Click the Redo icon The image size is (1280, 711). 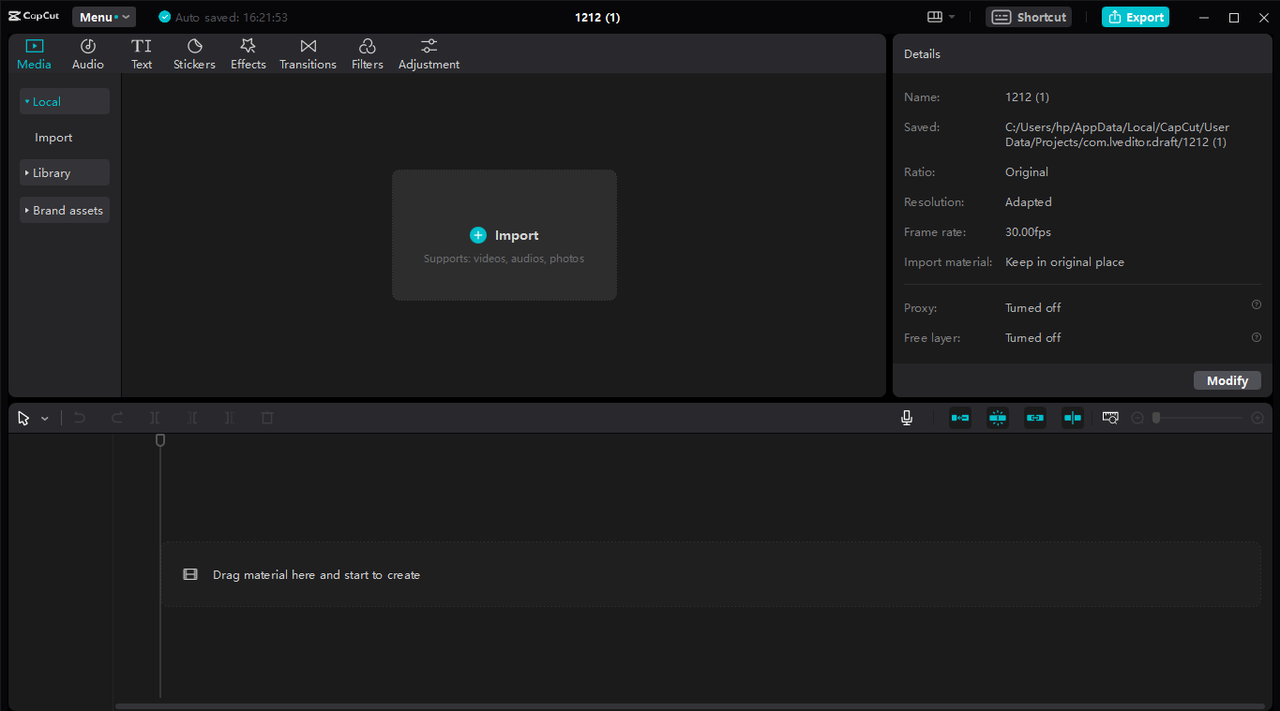click(117, 418)
